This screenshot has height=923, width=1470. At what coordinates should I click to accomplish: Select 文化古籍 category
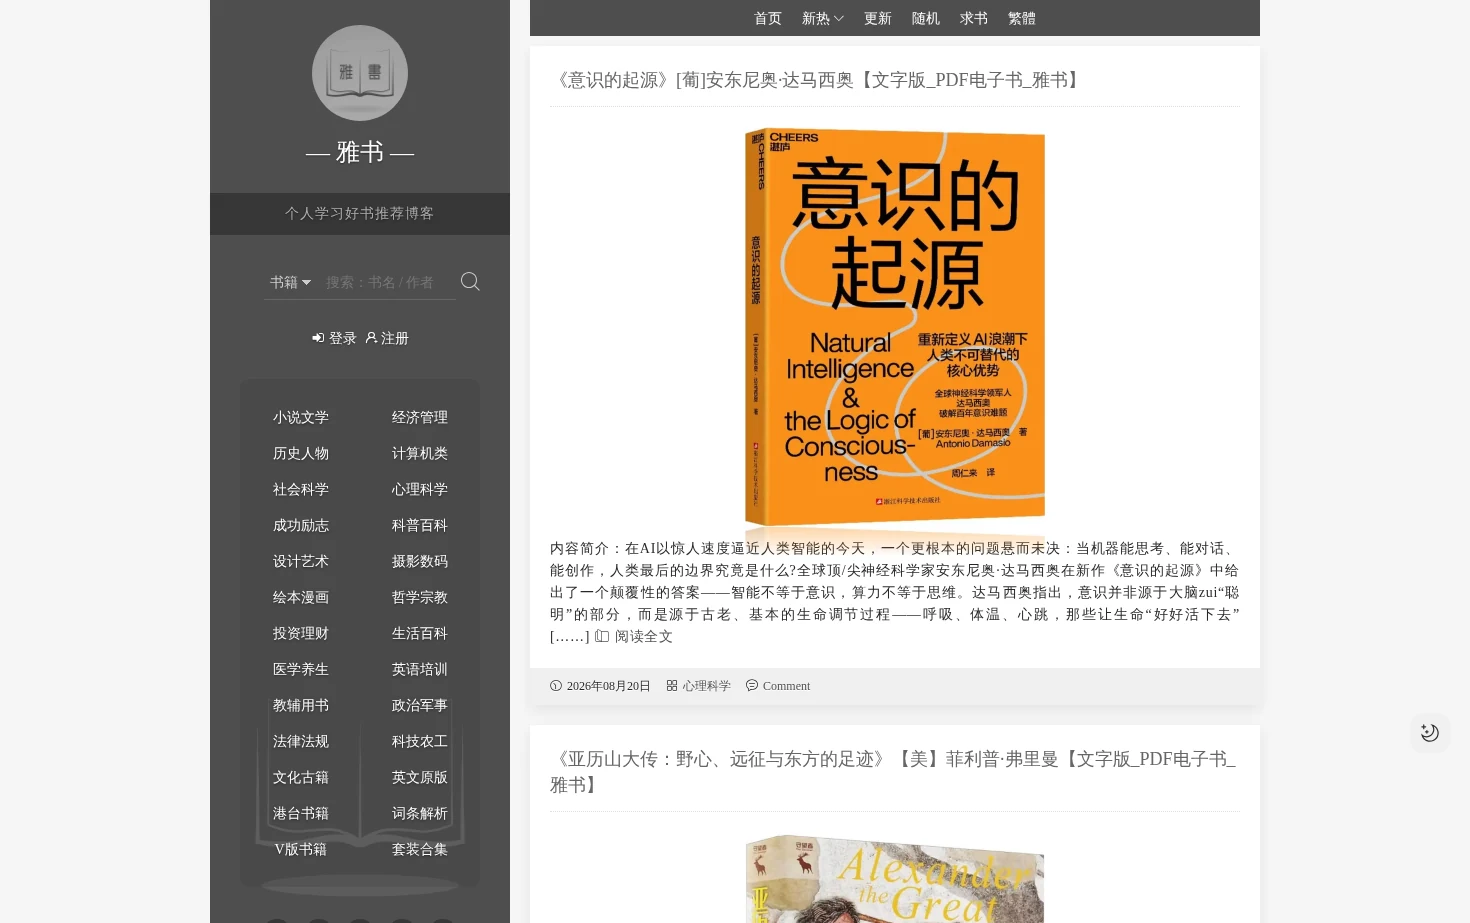click(x=301, y=777)
